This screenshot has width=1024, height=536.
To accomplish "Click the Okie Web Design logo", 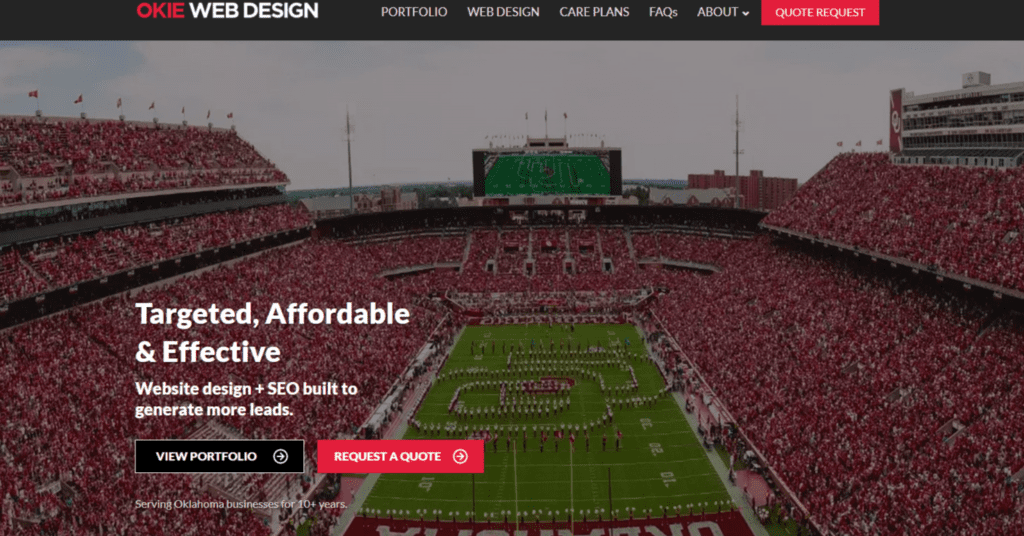I will point(227,10).
